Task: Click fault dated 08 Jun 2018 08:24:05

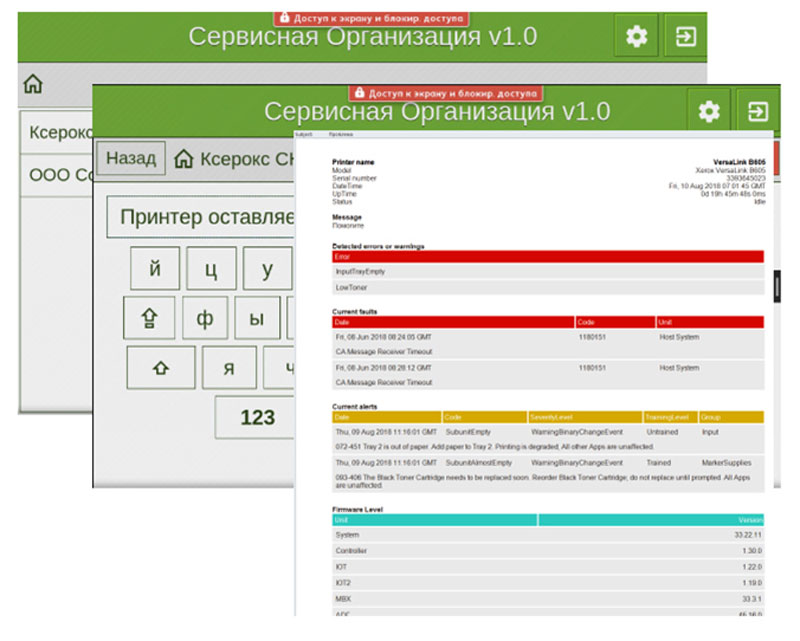Action: click(x=548, y=344)
